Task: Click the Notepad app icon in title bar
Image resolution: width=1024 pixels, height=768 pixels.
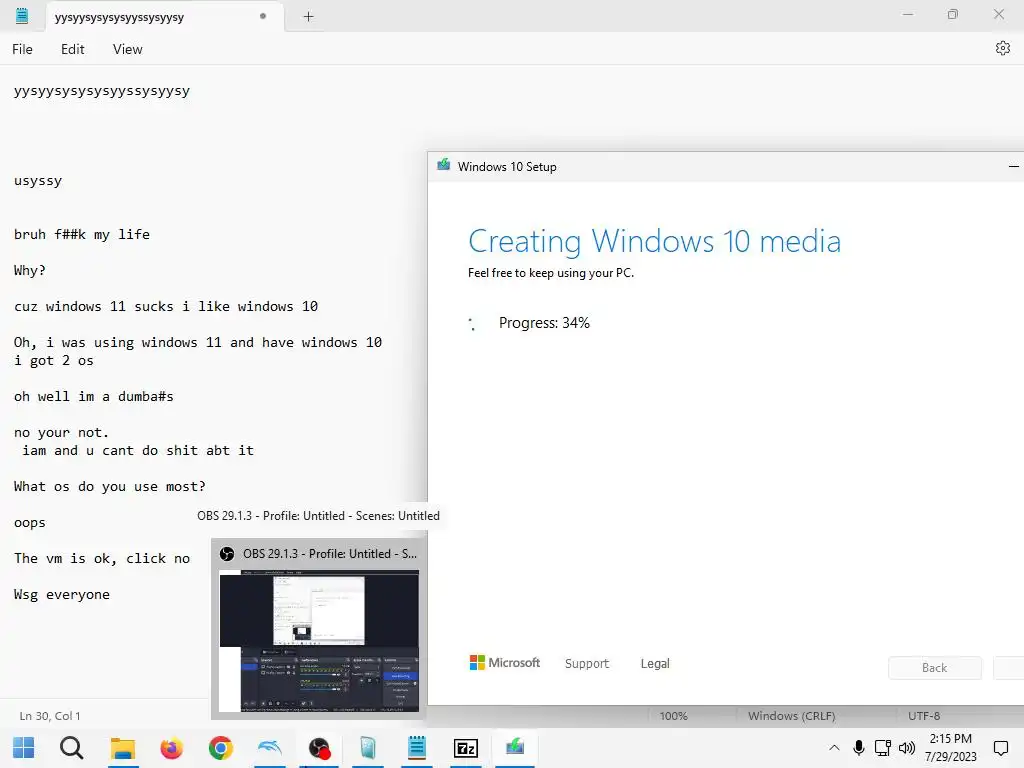Action: pos(22,16)
